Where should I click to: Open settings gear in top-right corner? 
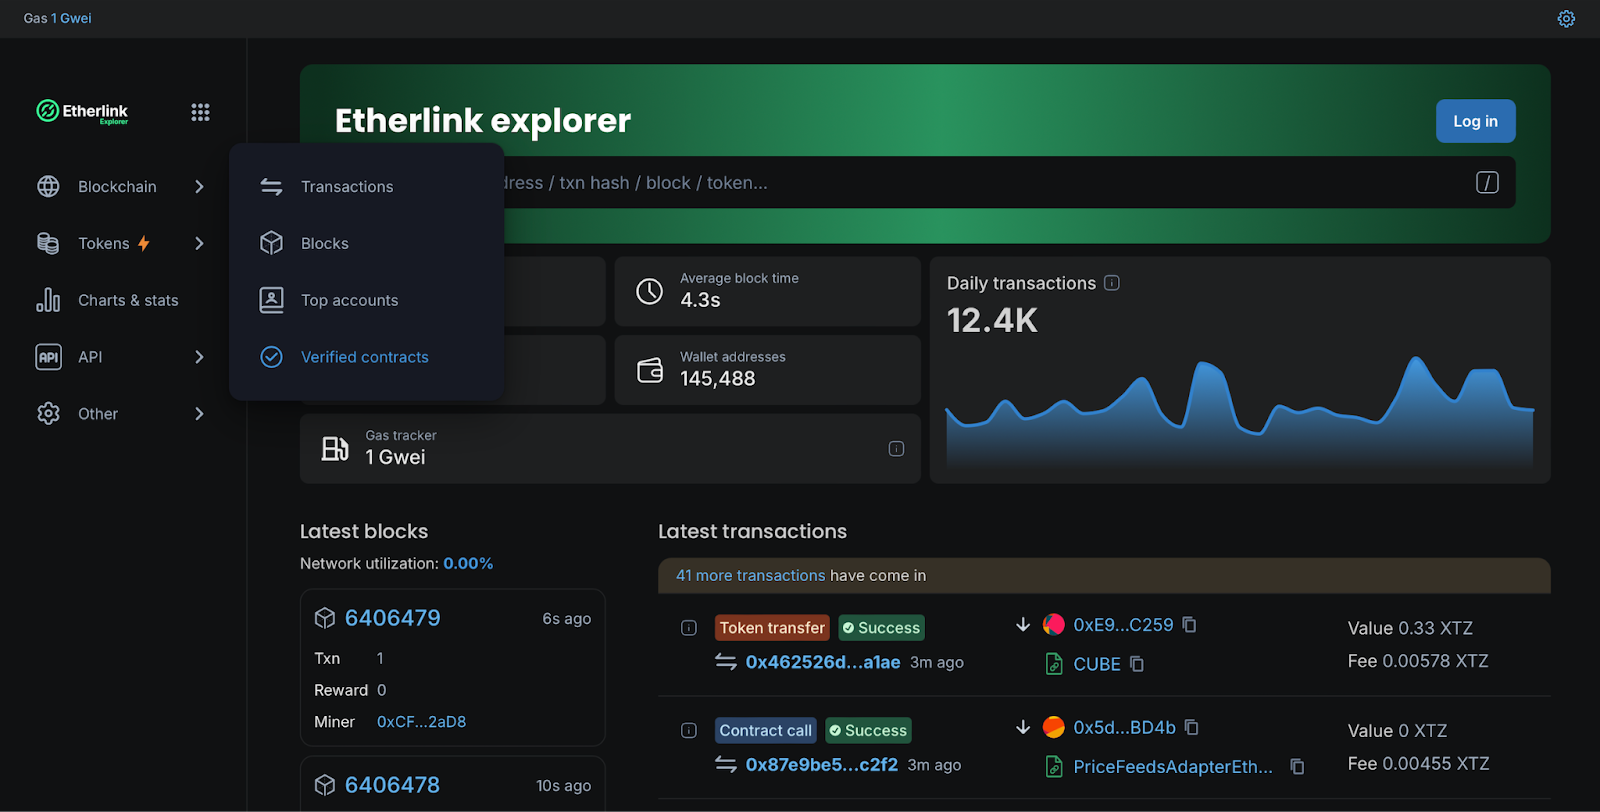tap(1566, 19)
